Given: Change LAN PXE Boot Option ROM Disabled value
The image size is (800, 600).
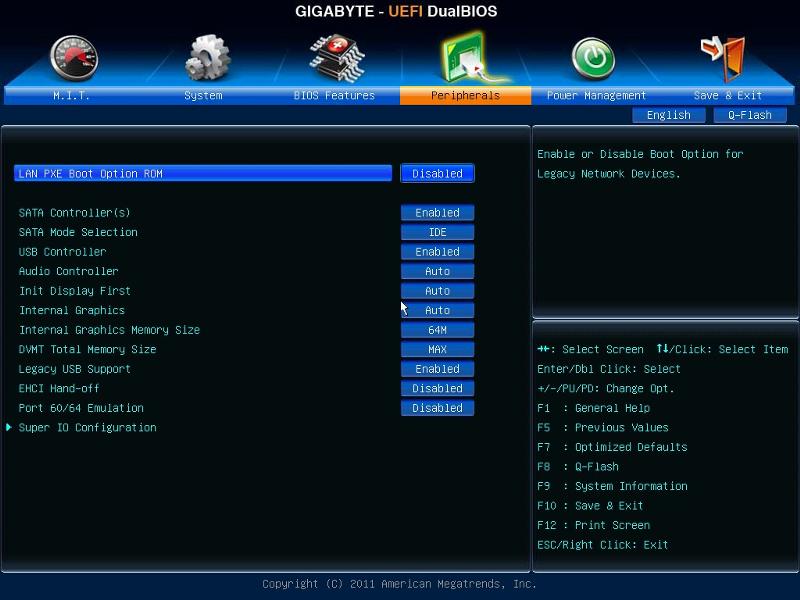Looking at the screenshot, I should [437, 173].
